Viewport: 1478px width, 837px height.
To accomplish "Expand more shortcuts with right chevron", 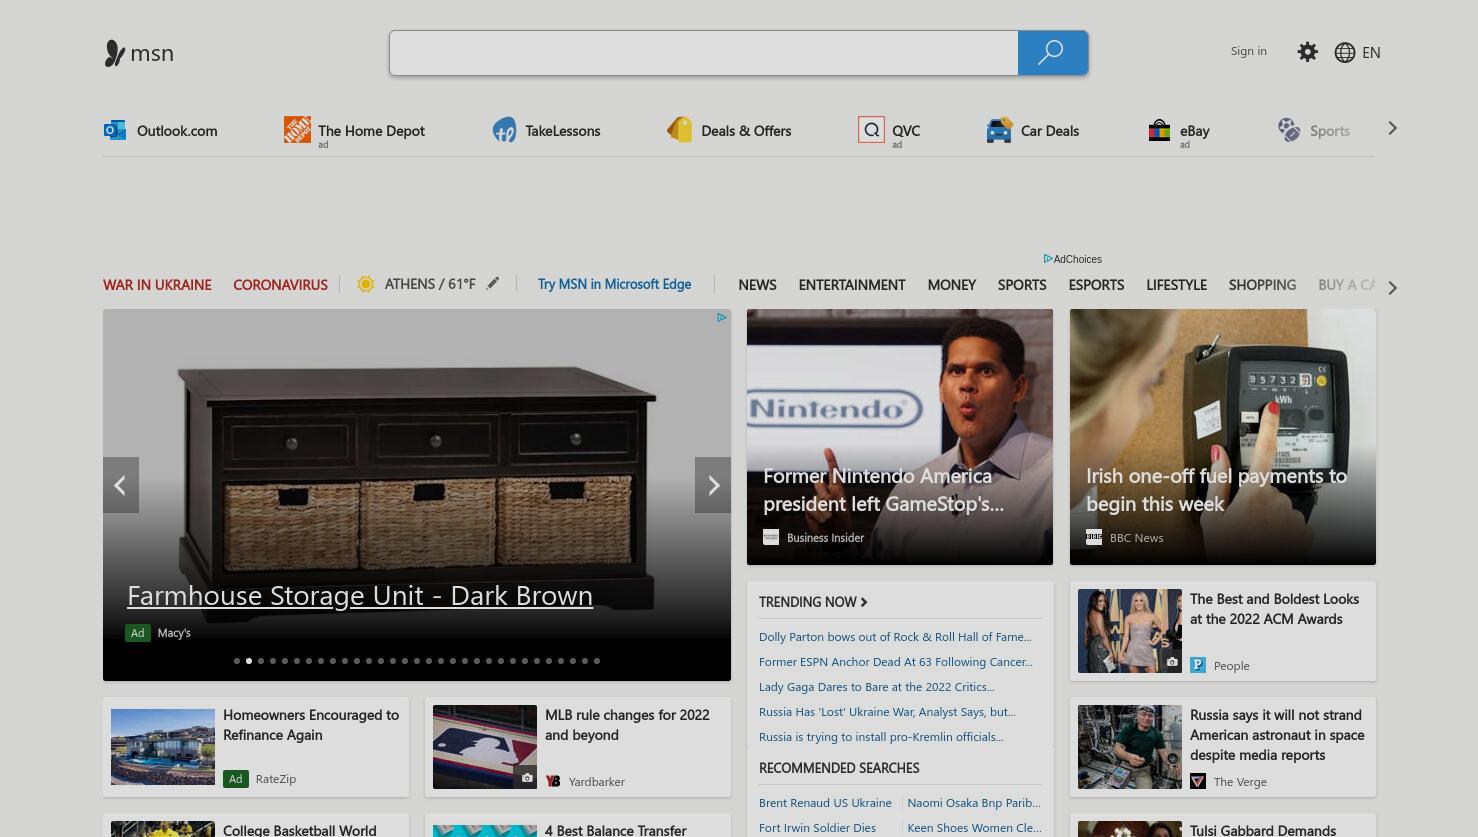I will 1392,128.
